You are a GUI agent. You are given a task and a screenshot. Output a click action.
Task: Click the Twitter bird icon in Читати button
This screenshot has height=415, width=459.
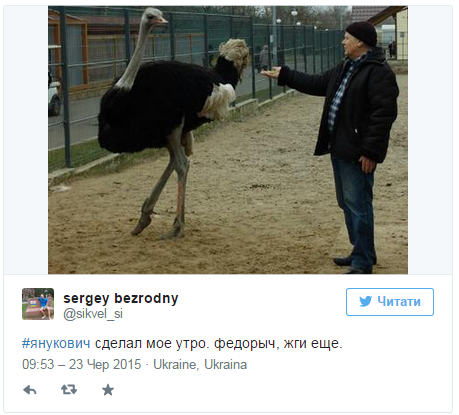[x=365, y=302]
